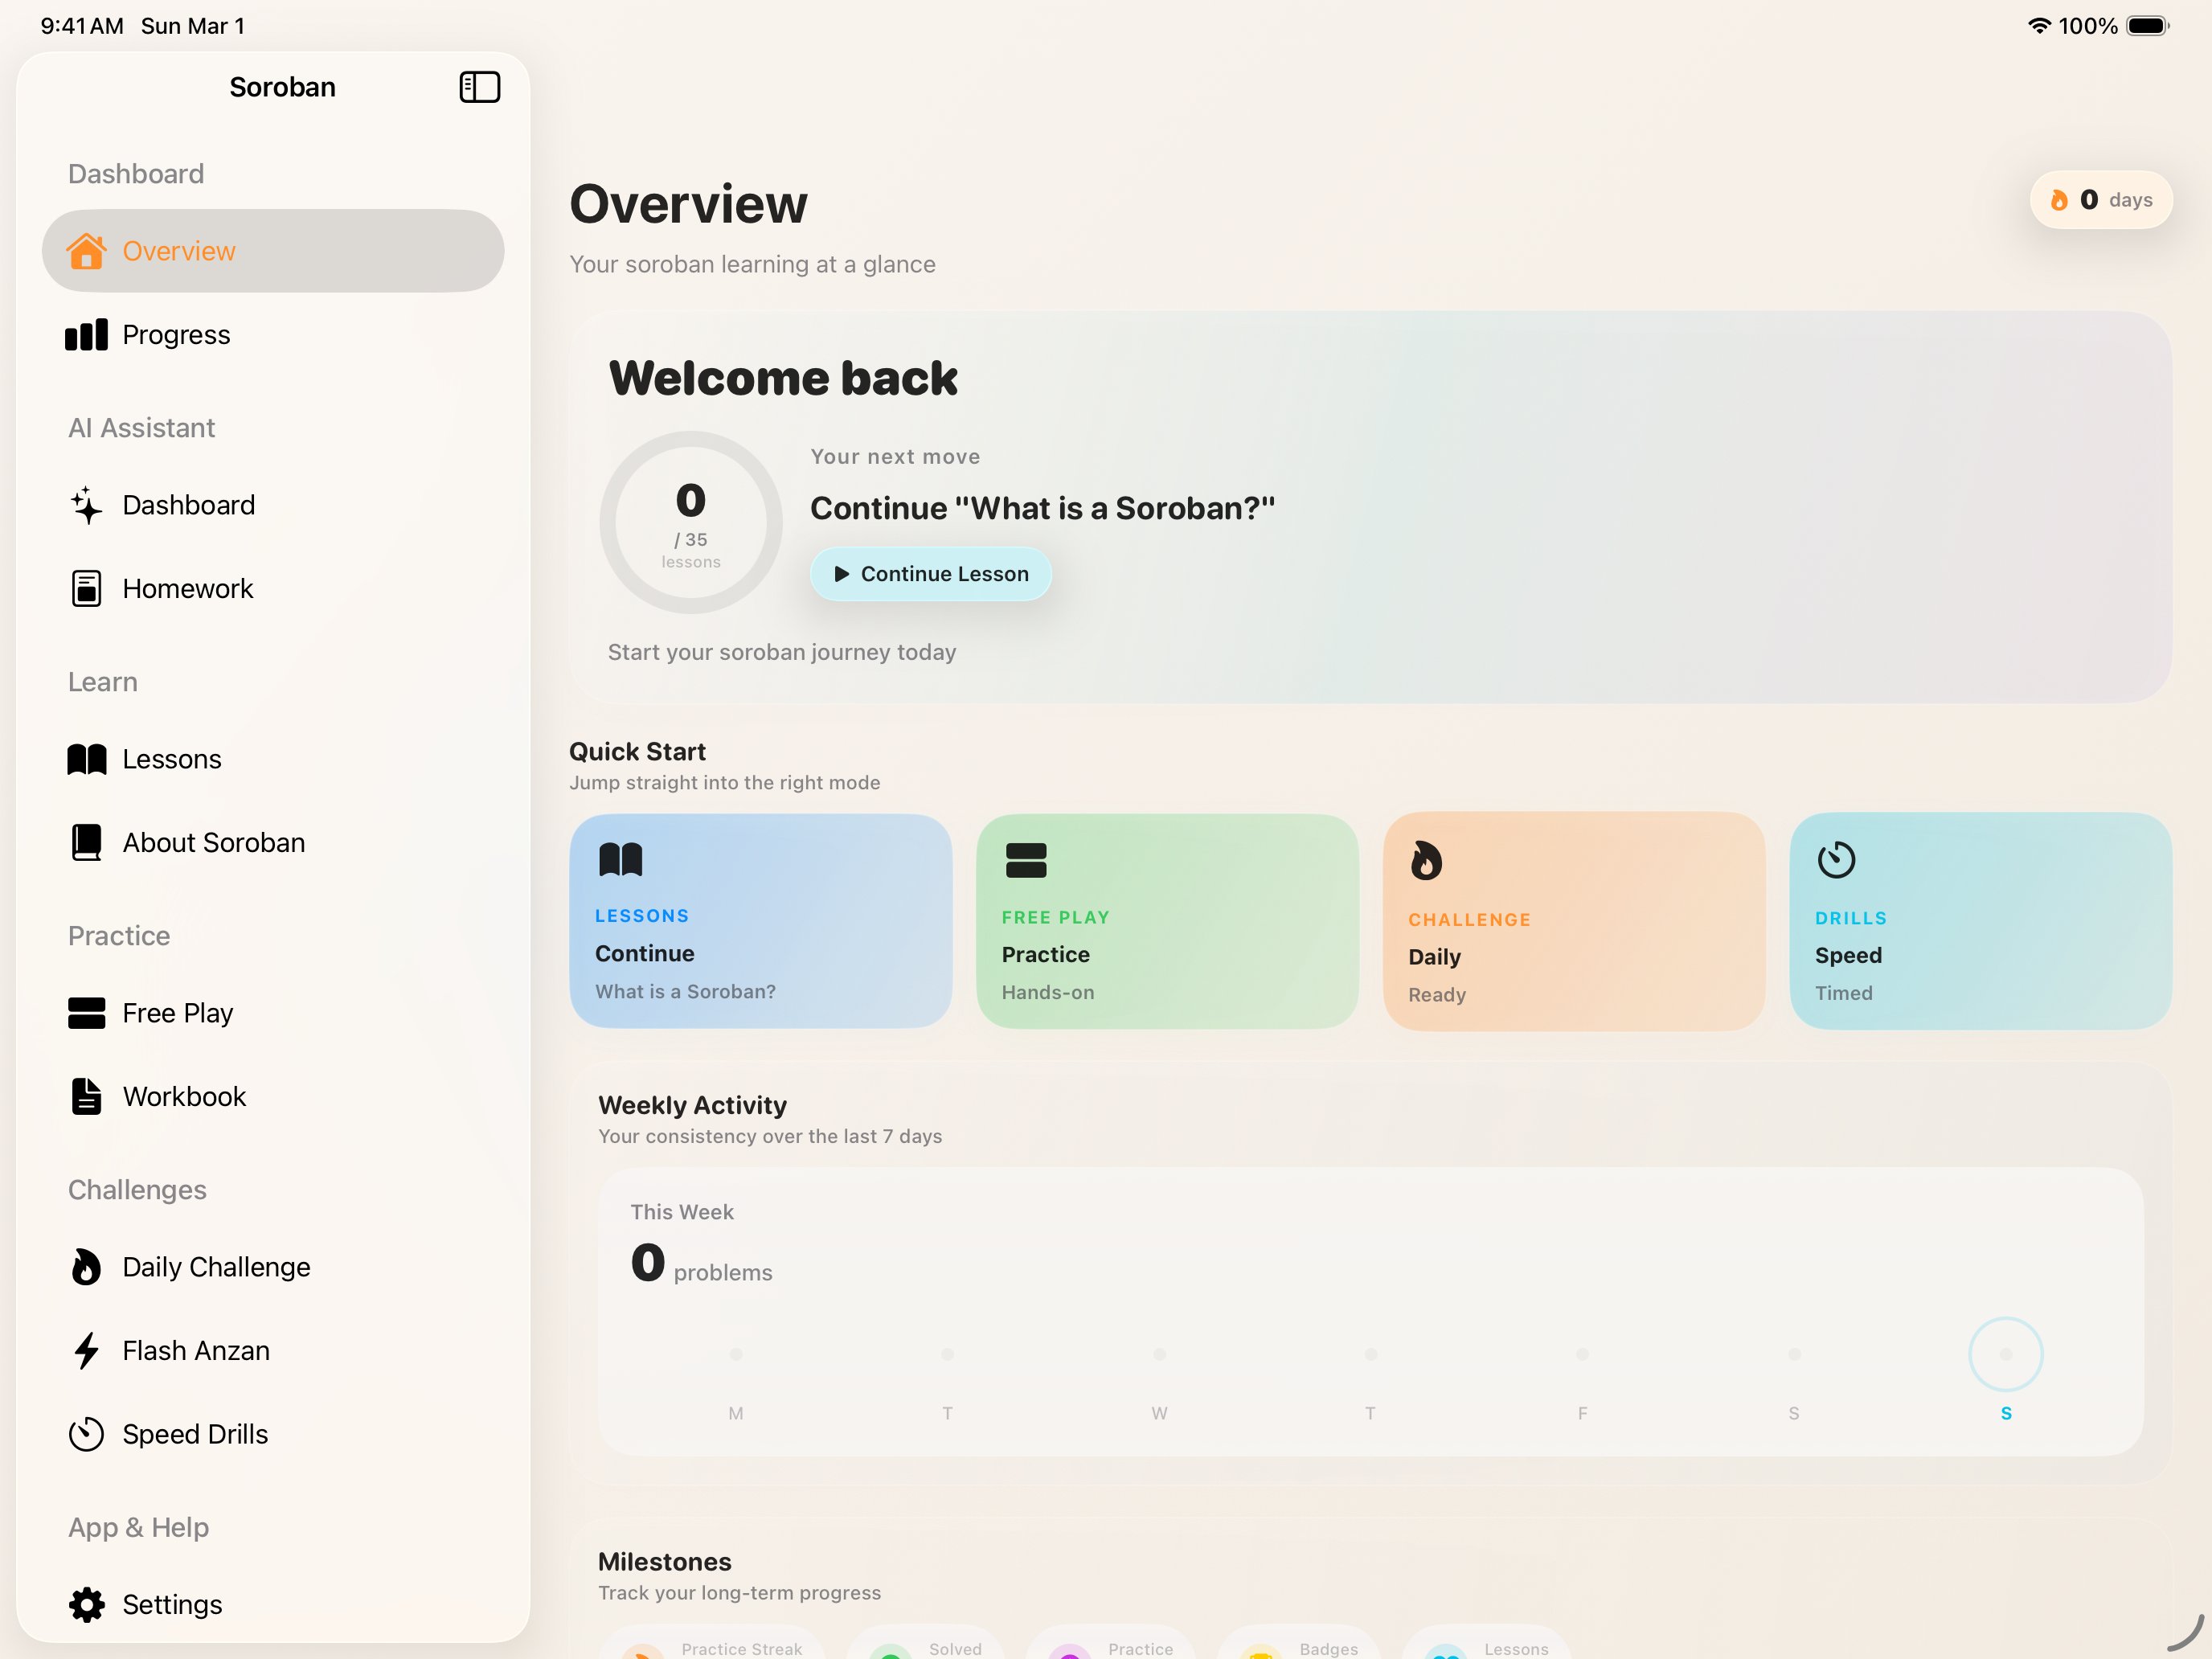Tap the 0 days streak badge
Viewport: 2212px width, 1659px height.
(x=2100, y=200)
